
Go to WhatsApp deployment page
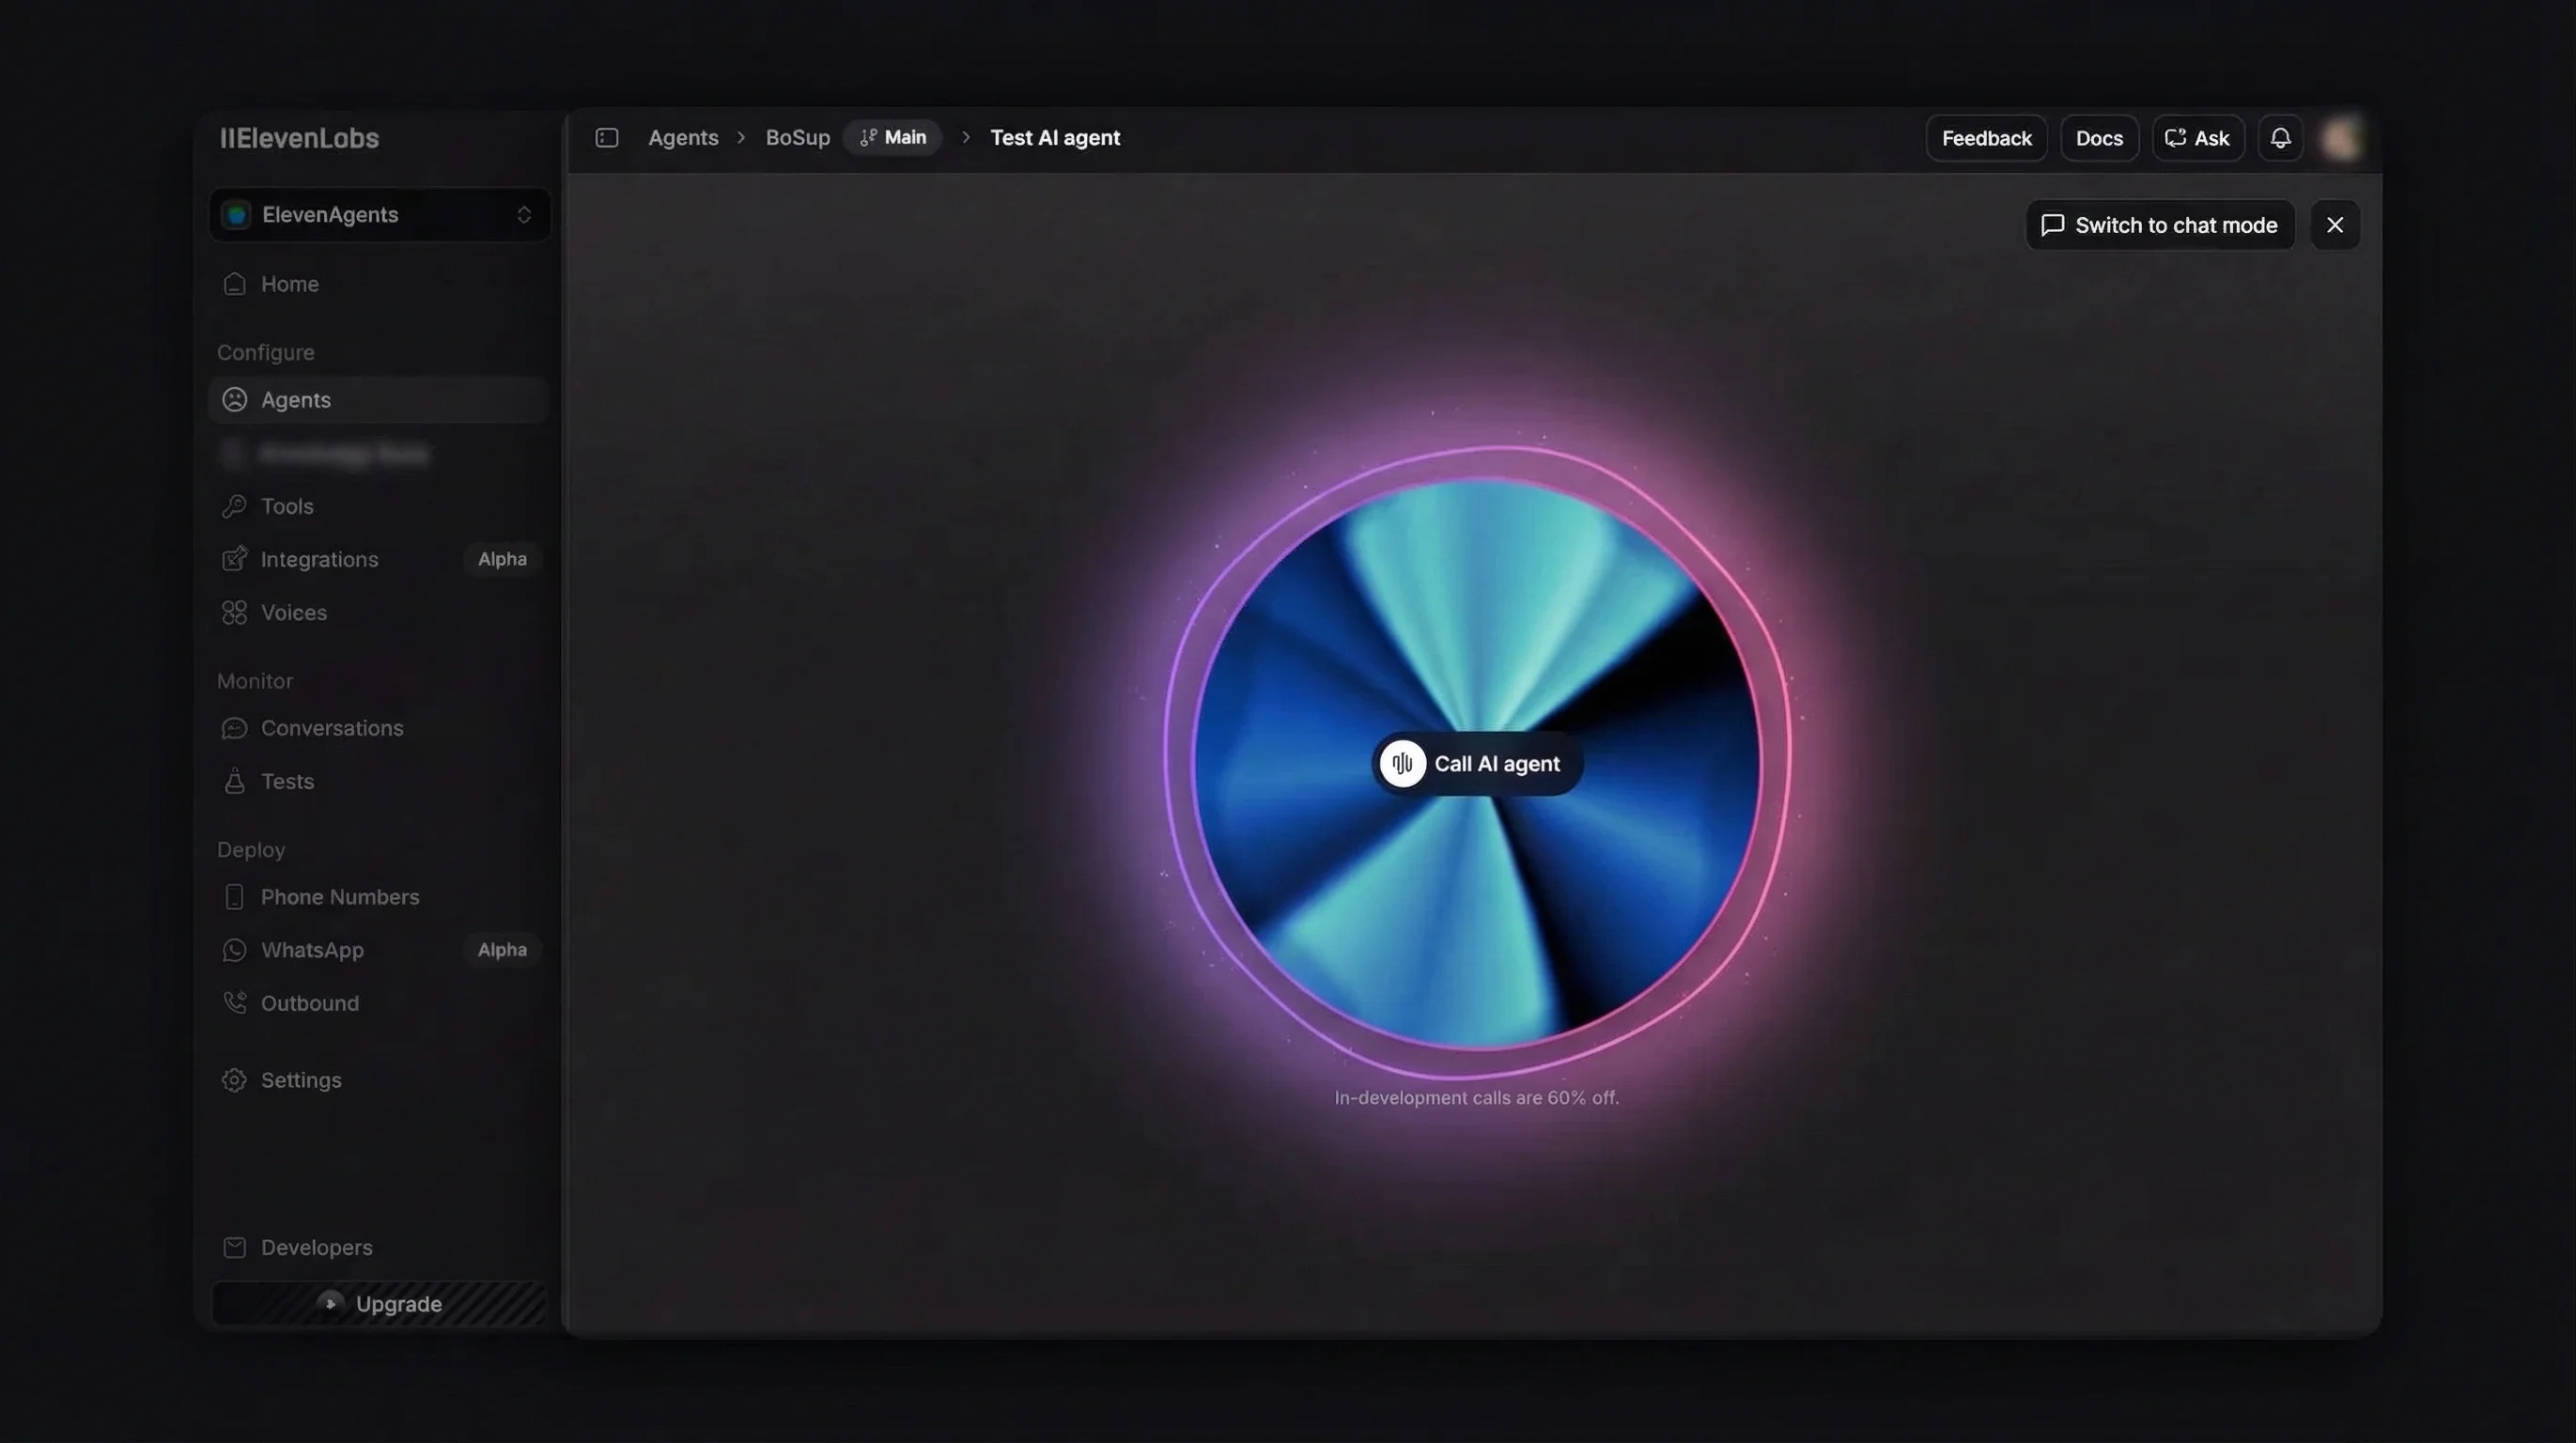click(x=311, y=950)
